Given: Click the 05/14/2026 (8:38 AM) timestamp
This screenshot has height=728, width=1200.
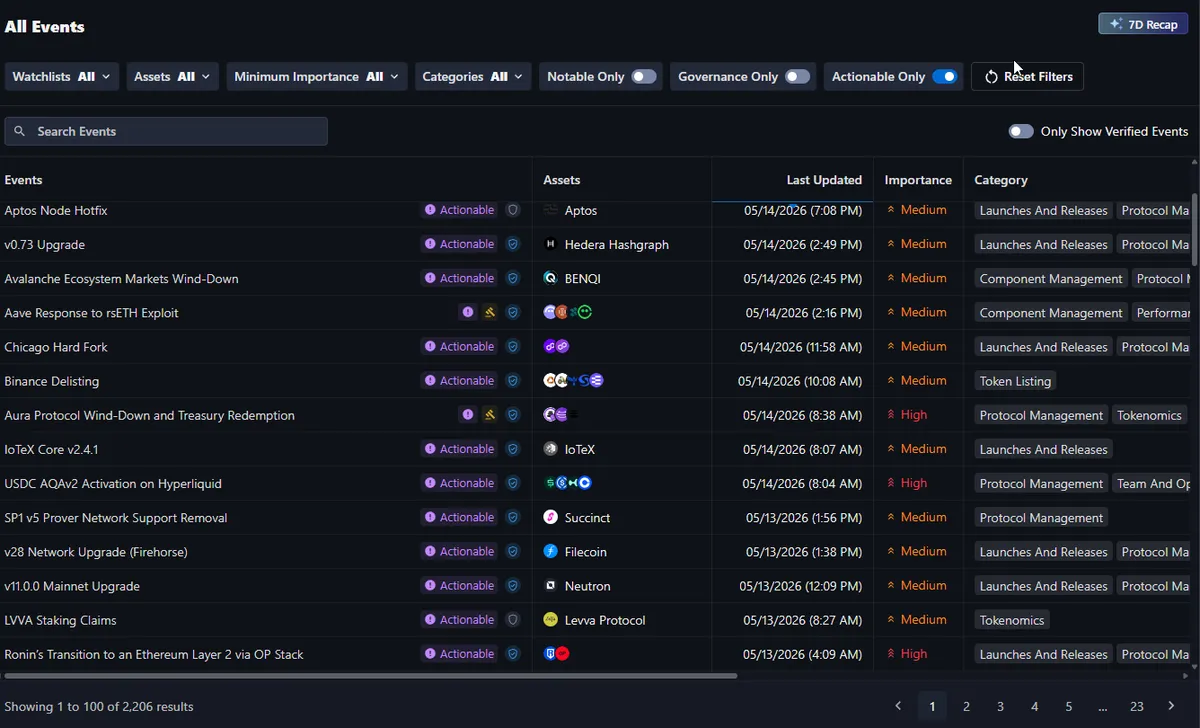Looking at the screenshot, I should click(x=804, y=415).
